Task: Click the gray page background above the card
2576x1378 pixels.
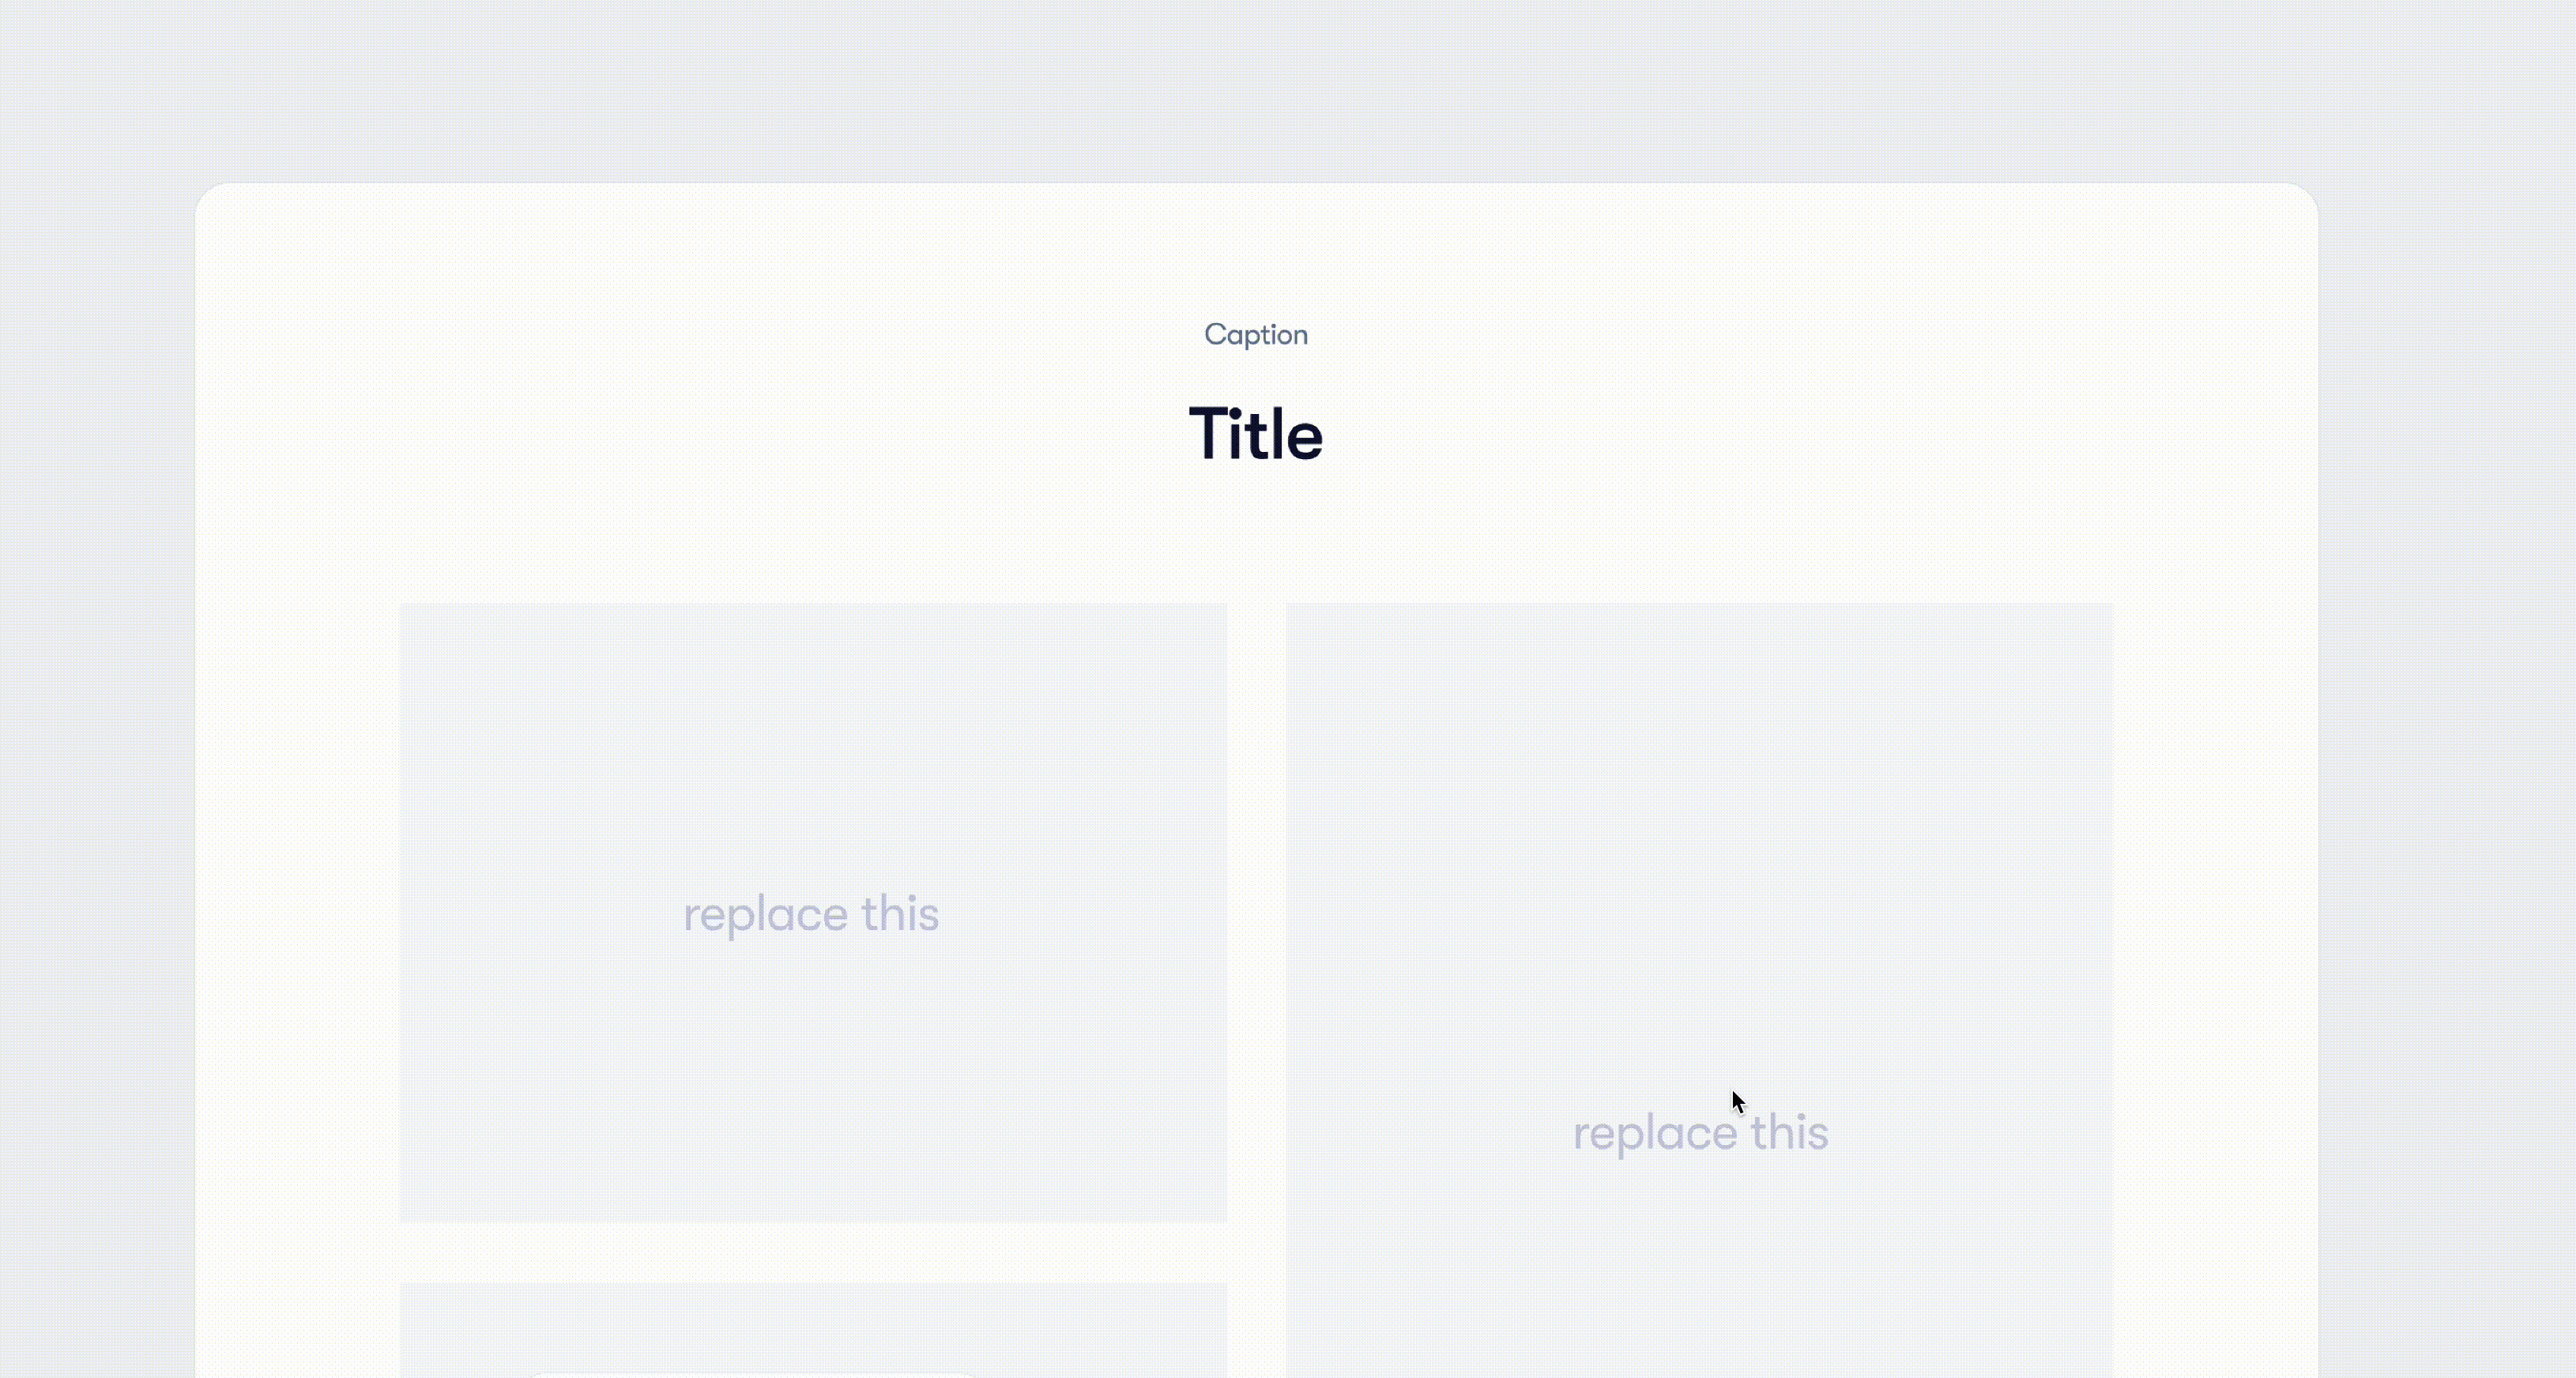Action: coord(1256,90)
